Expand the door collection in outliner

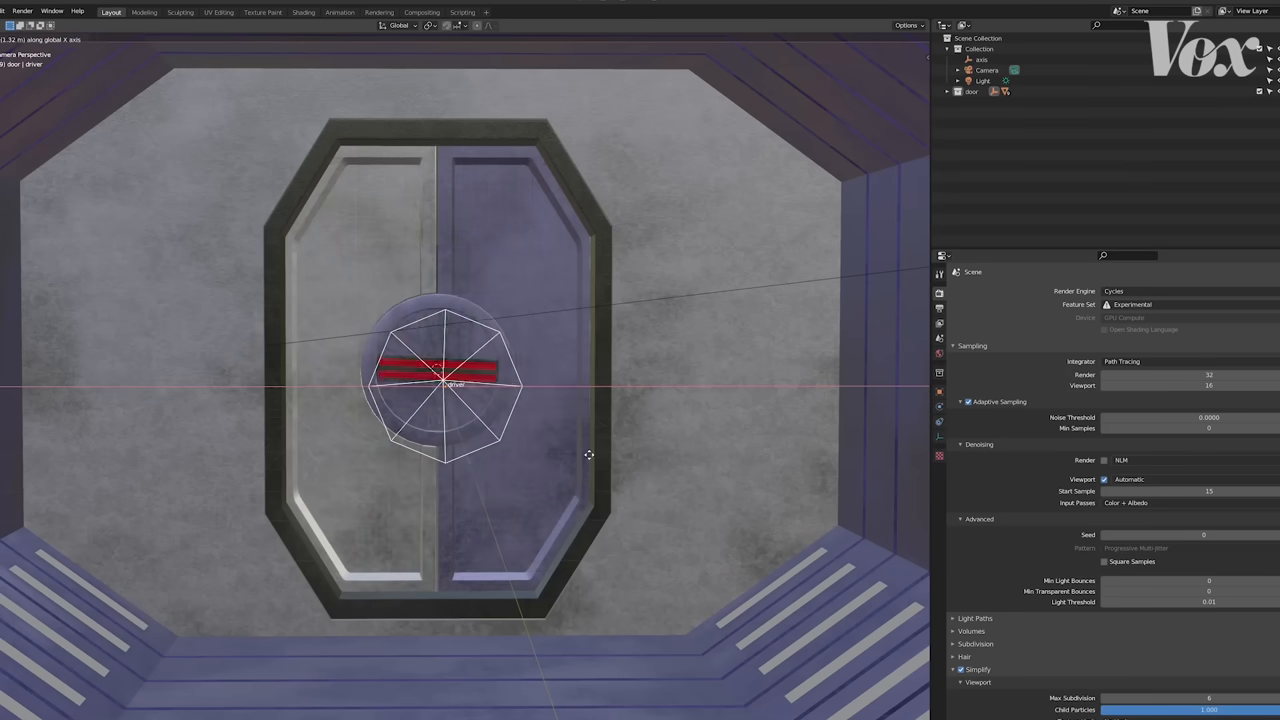[948, 91]
